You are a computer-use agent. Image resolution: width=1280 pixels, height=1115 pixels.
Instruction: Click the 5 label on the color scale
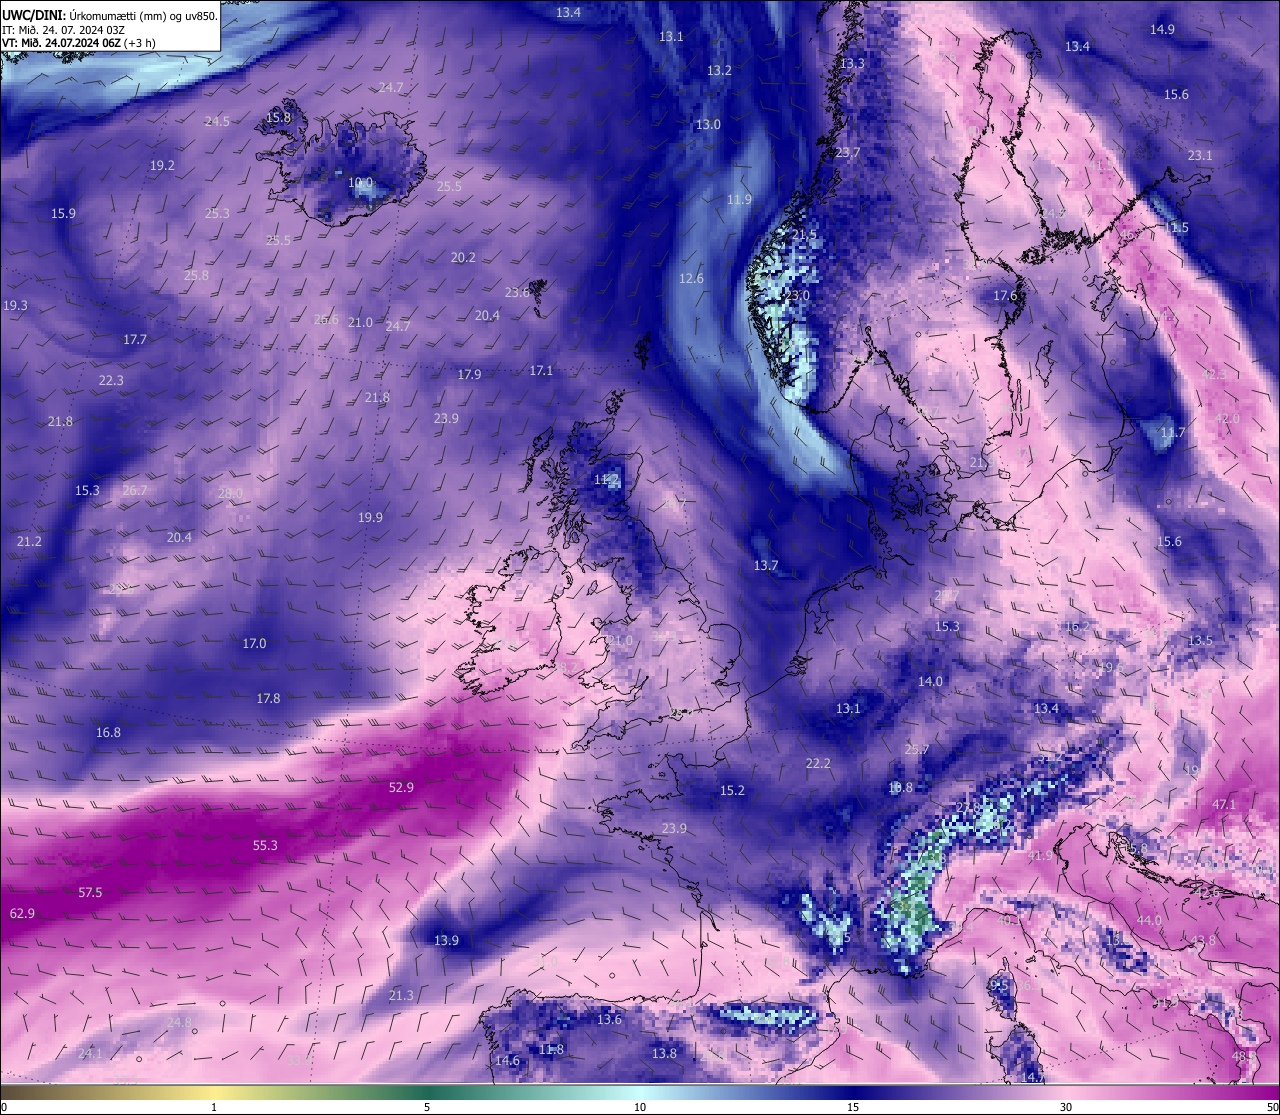coord(427,1106)
